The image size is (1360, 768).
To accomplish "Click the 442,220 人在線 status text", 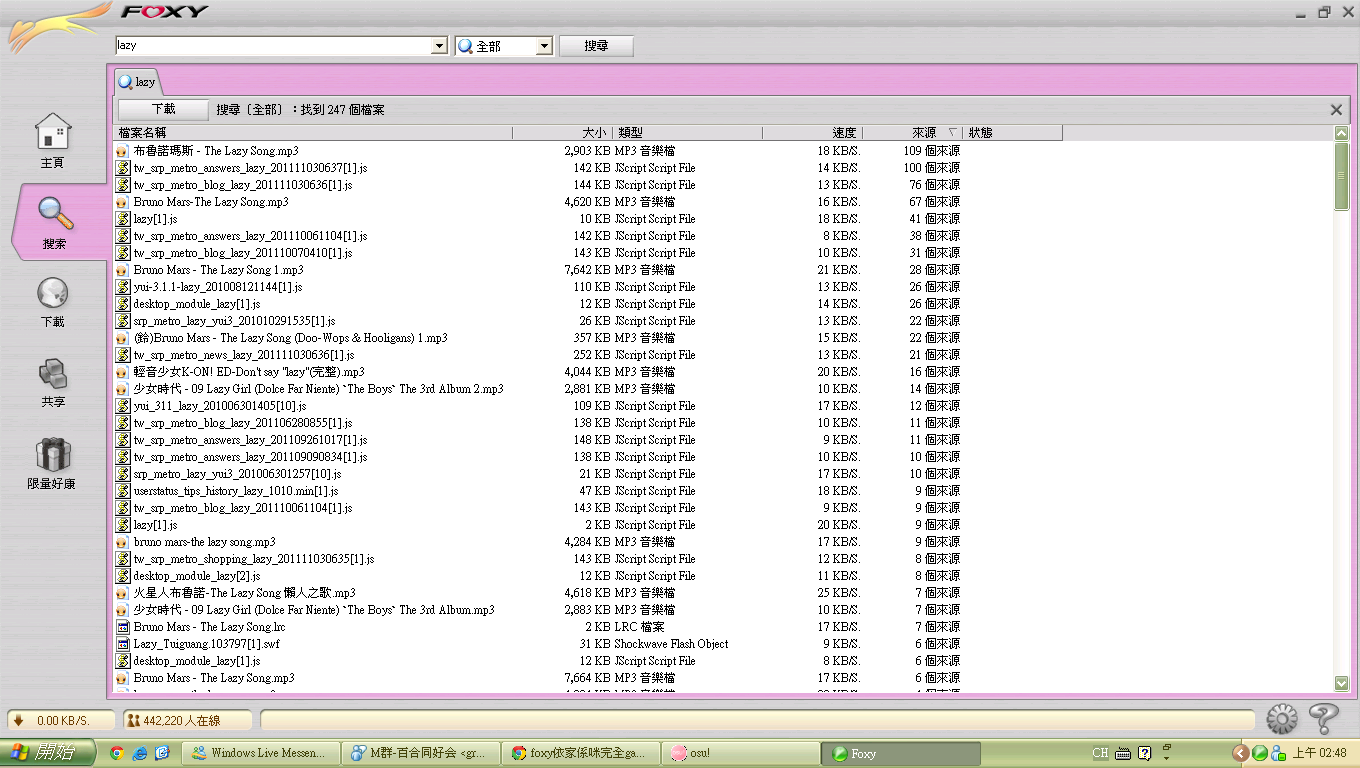I will point(182,721).
